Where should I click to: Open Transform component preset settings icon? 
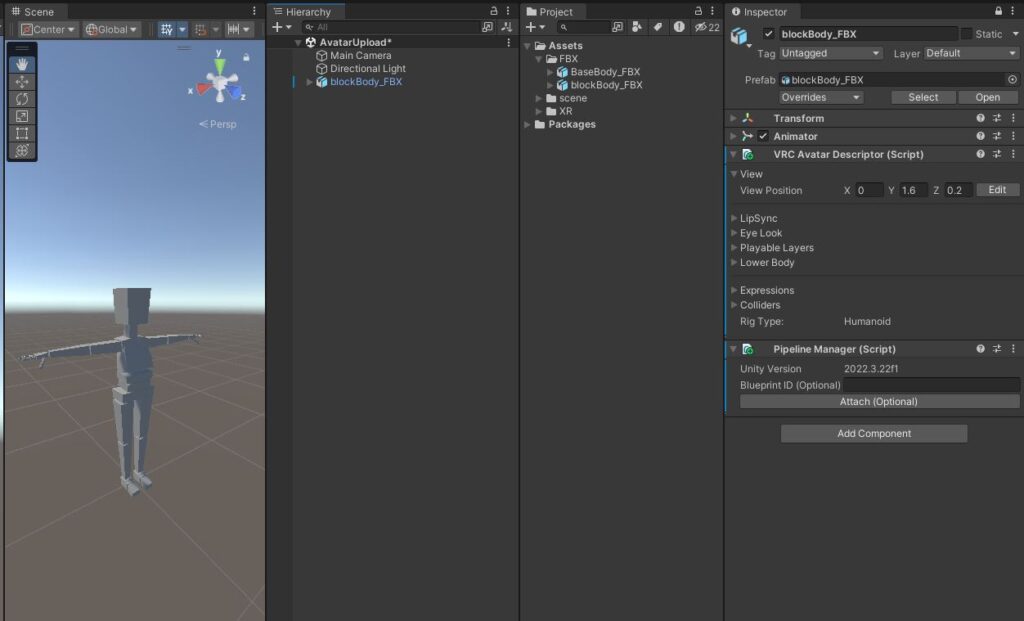(x=997, y=119)
